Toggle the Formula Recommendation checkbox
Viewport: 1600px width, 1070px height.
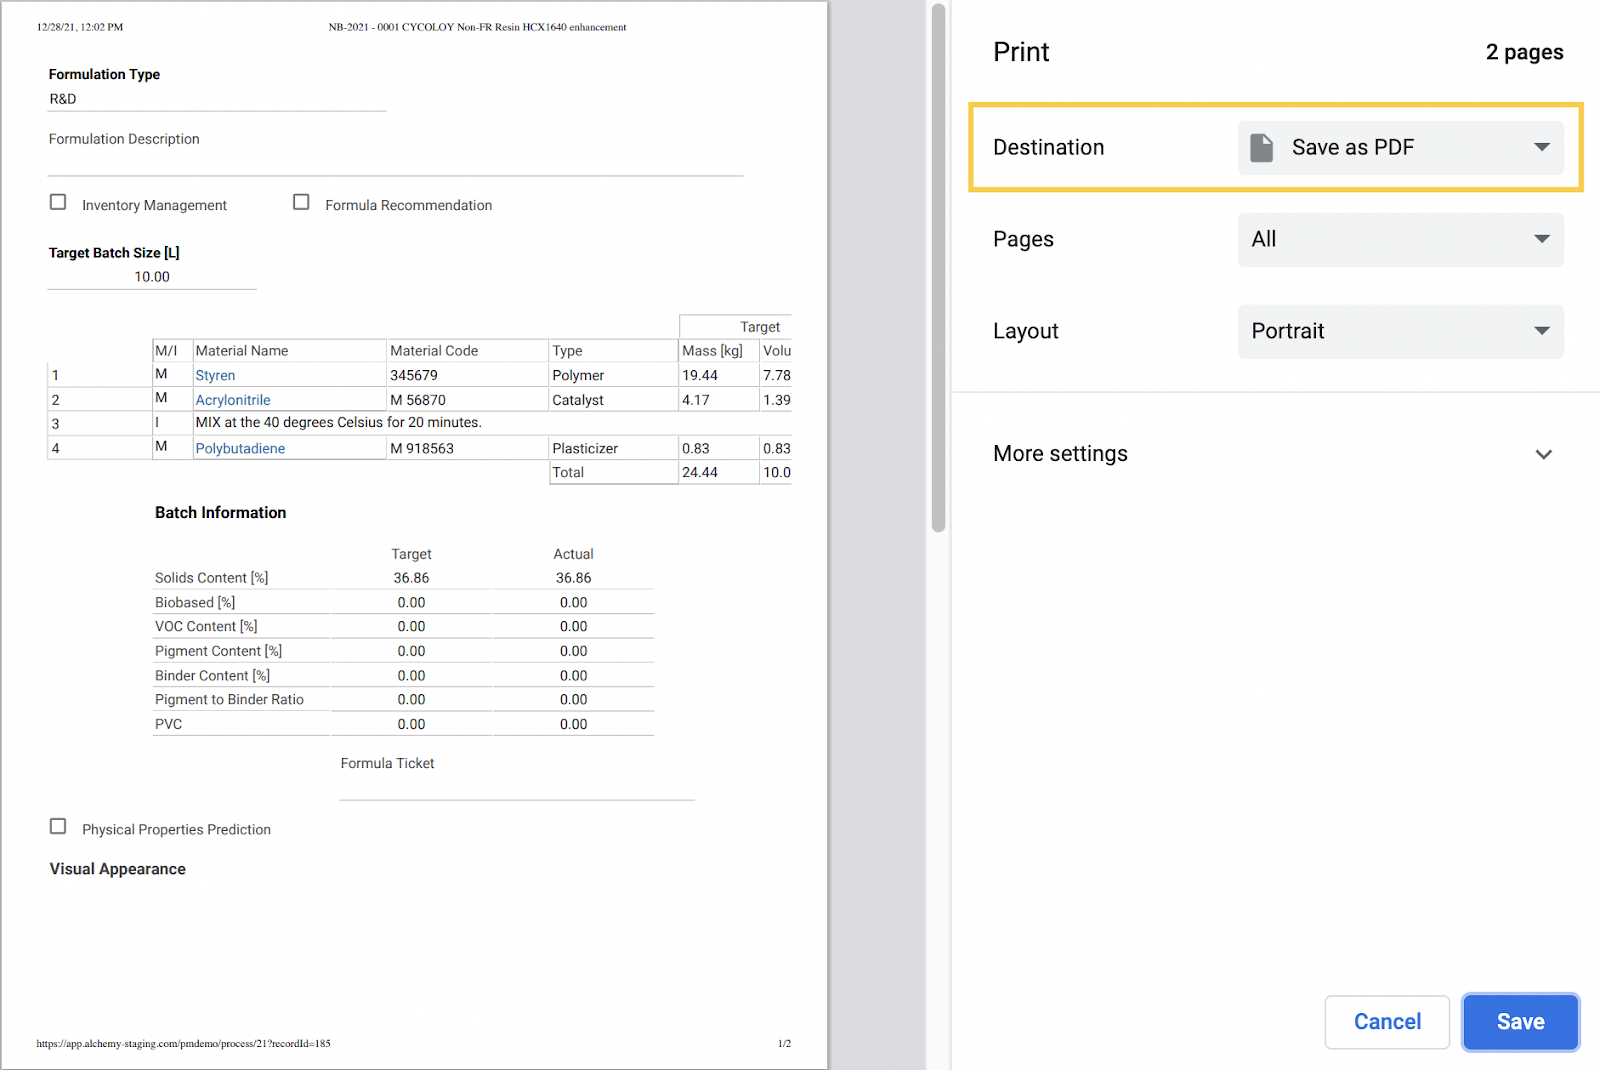click(301, 202)
